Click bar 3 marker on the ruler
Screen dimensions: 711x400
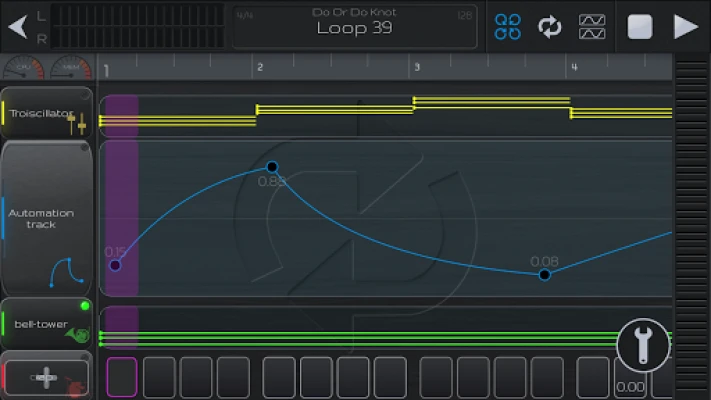point(417,67)
